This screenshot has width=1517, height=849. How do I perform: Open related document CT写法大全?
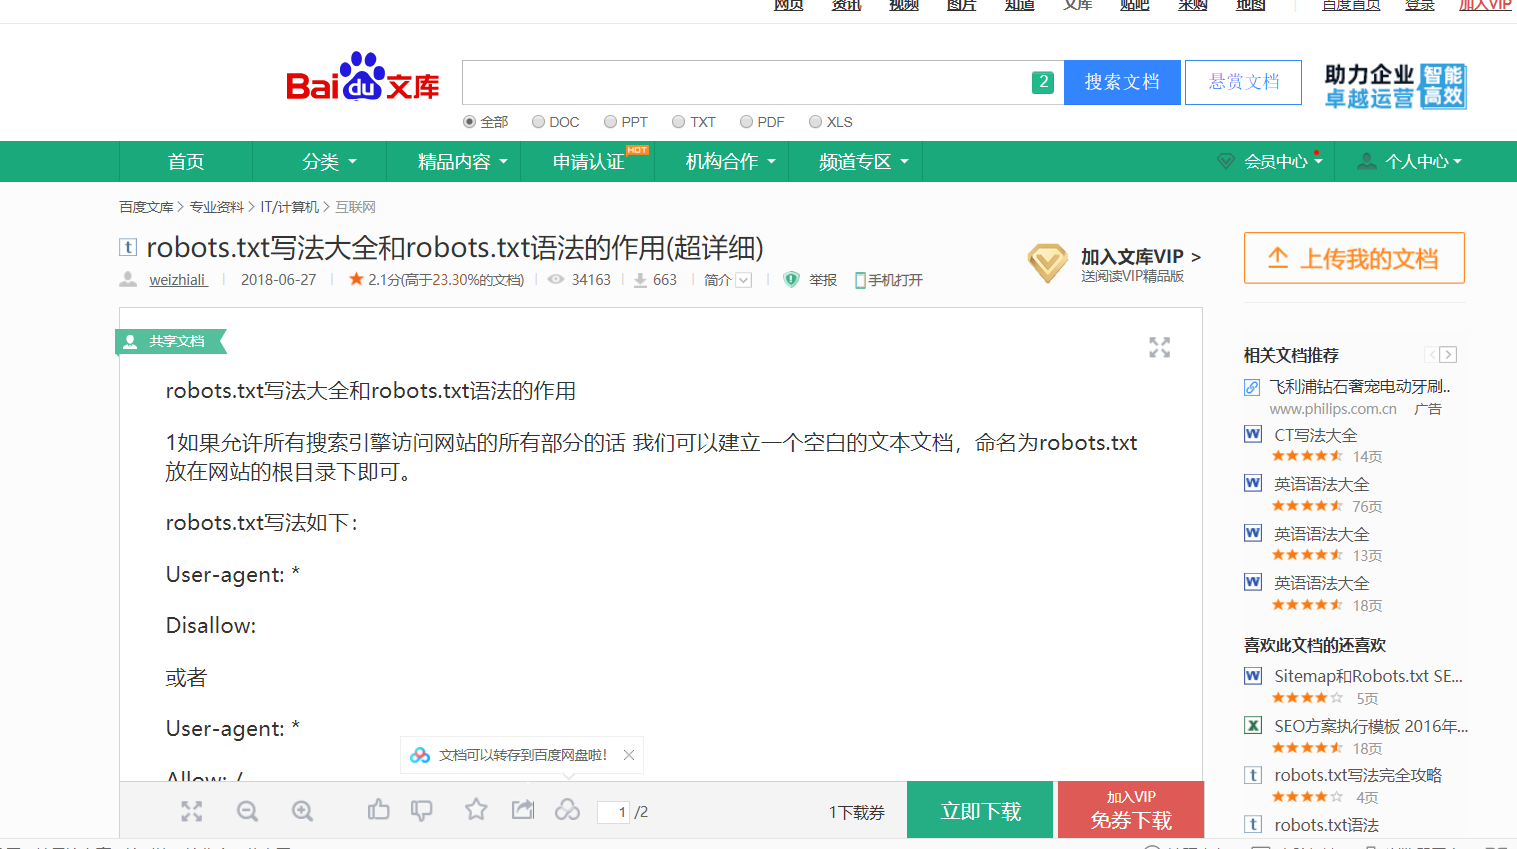[x=1315, y=435]
